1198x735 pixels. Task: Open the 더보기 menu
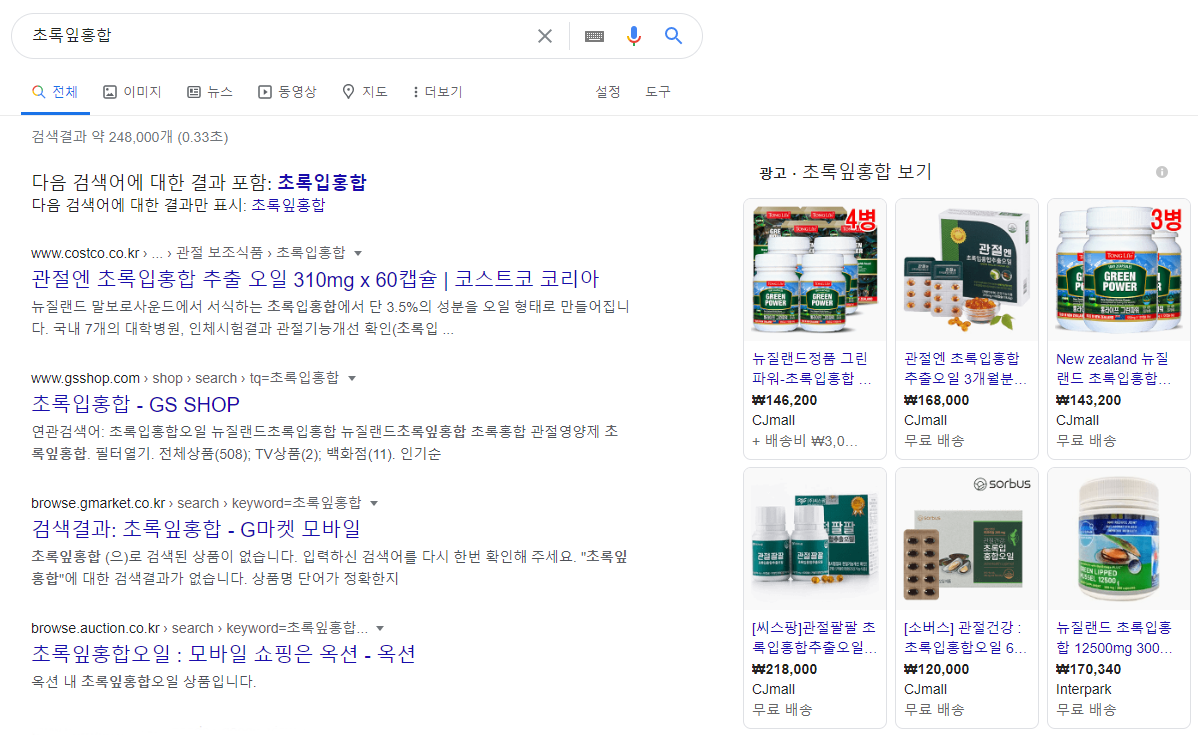[438, 92]
